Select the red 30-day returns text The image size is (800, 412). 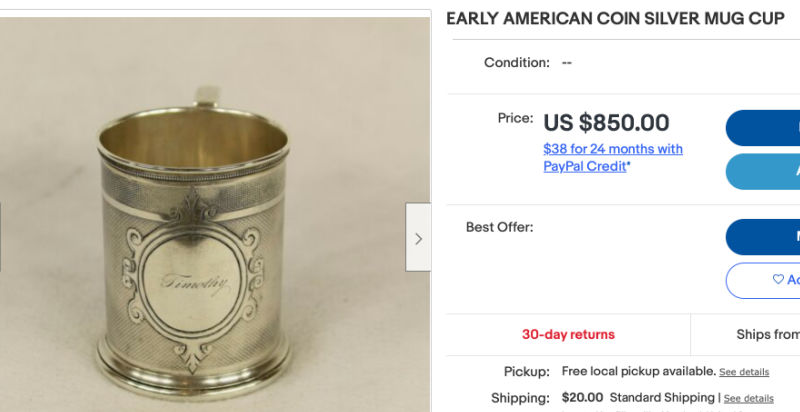point(568,334)
